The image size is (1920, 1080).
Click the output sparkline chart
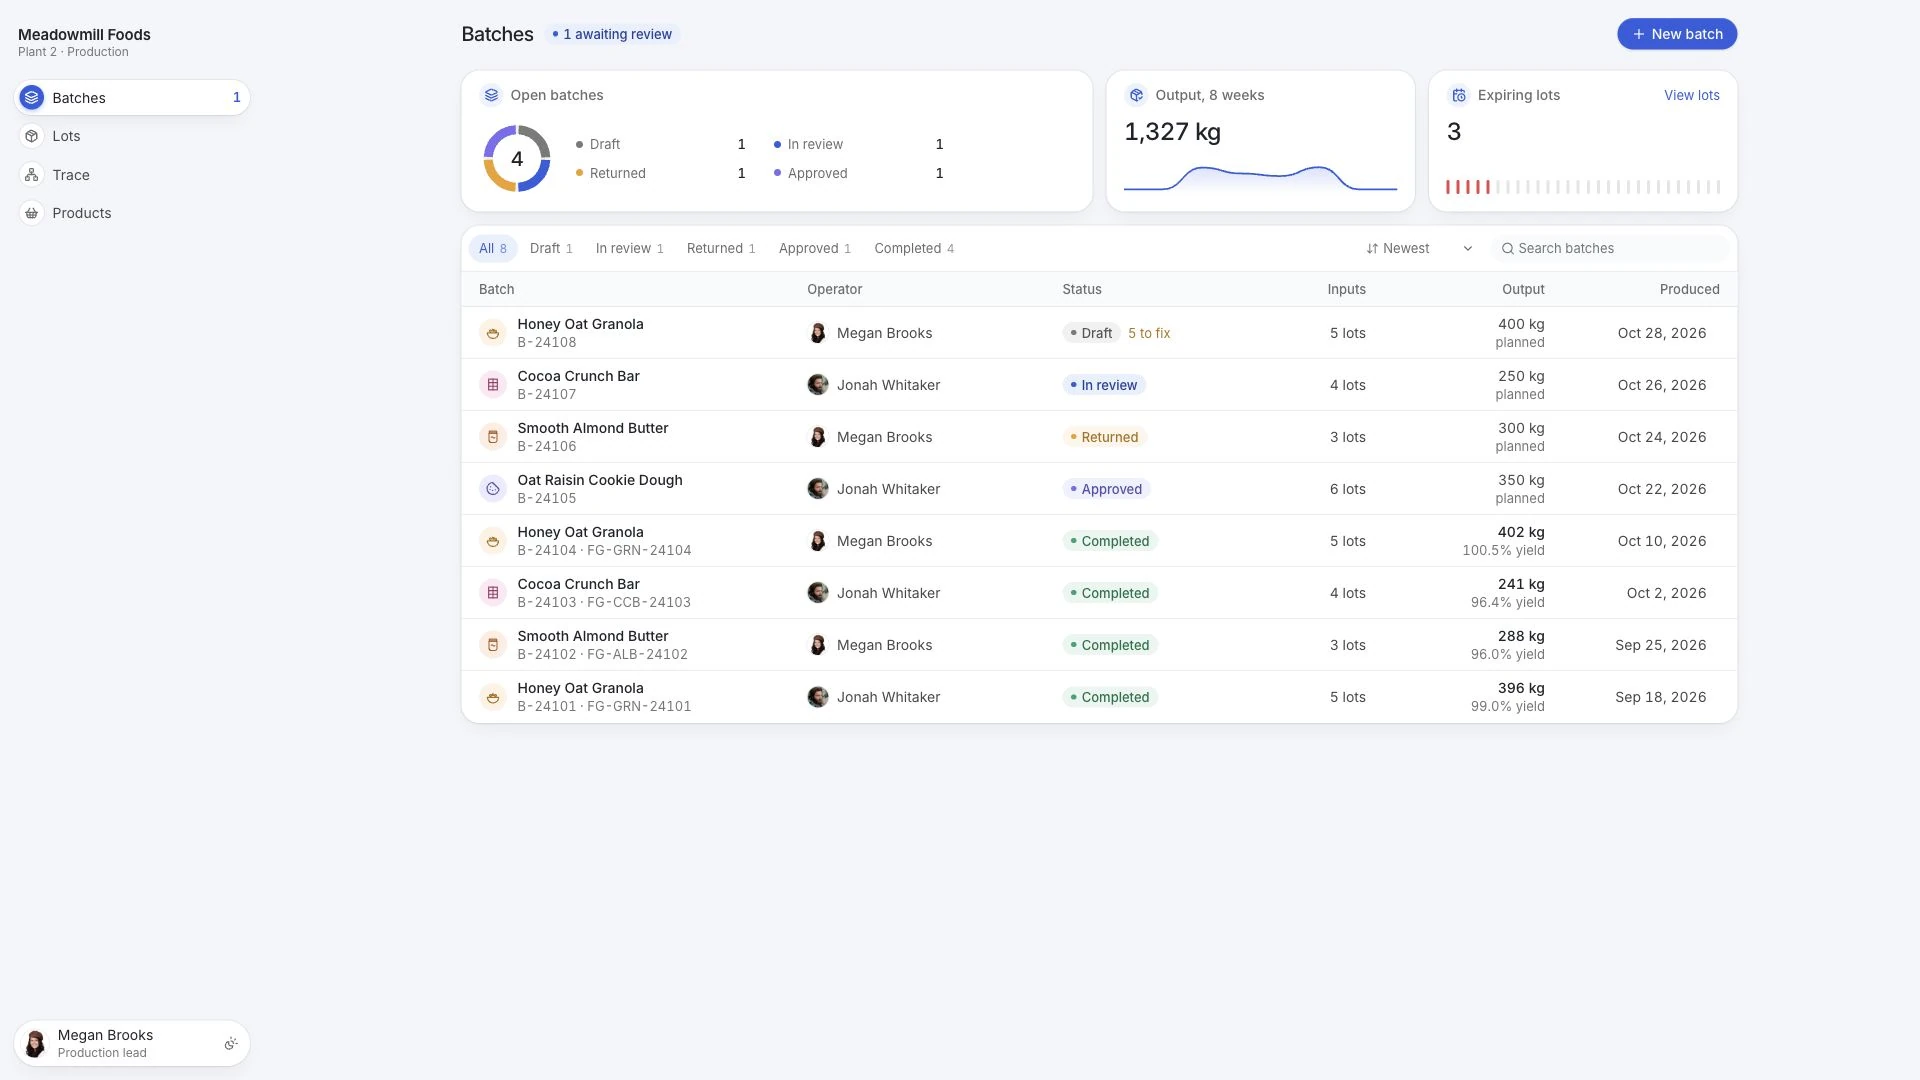pos(1260,178)
